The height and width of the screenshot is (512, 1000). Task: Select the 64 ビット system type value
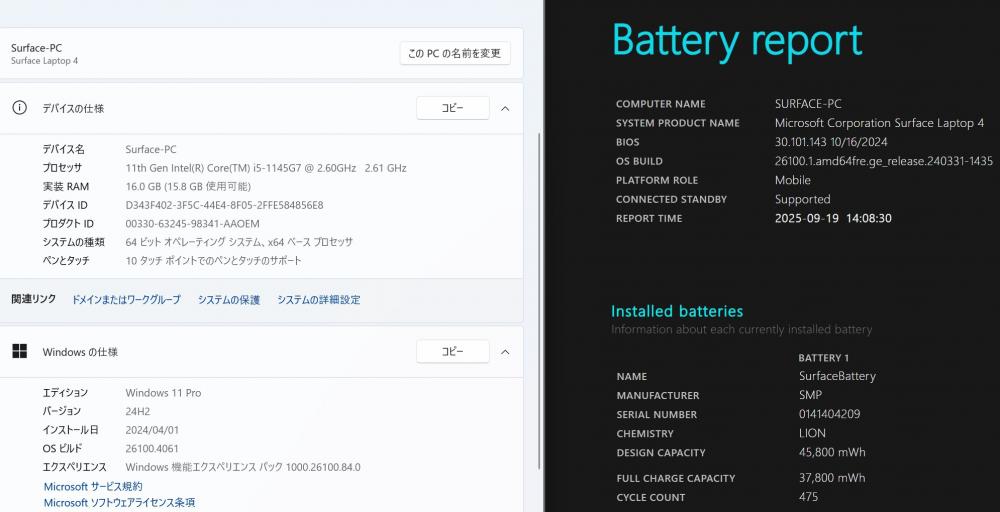(239, 242)
